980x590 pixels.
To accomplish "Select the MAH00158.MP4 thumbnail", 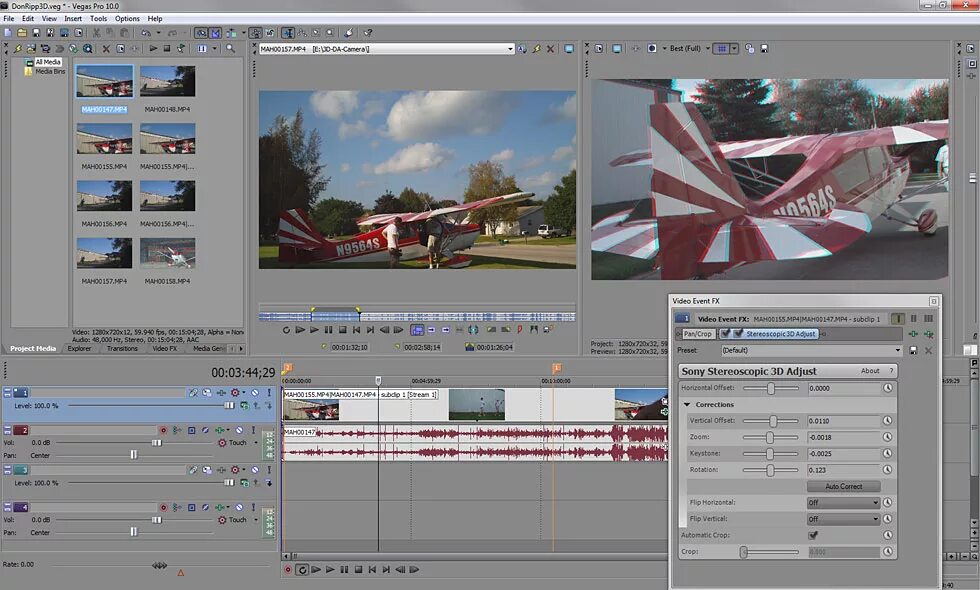I will click(167, 254).
